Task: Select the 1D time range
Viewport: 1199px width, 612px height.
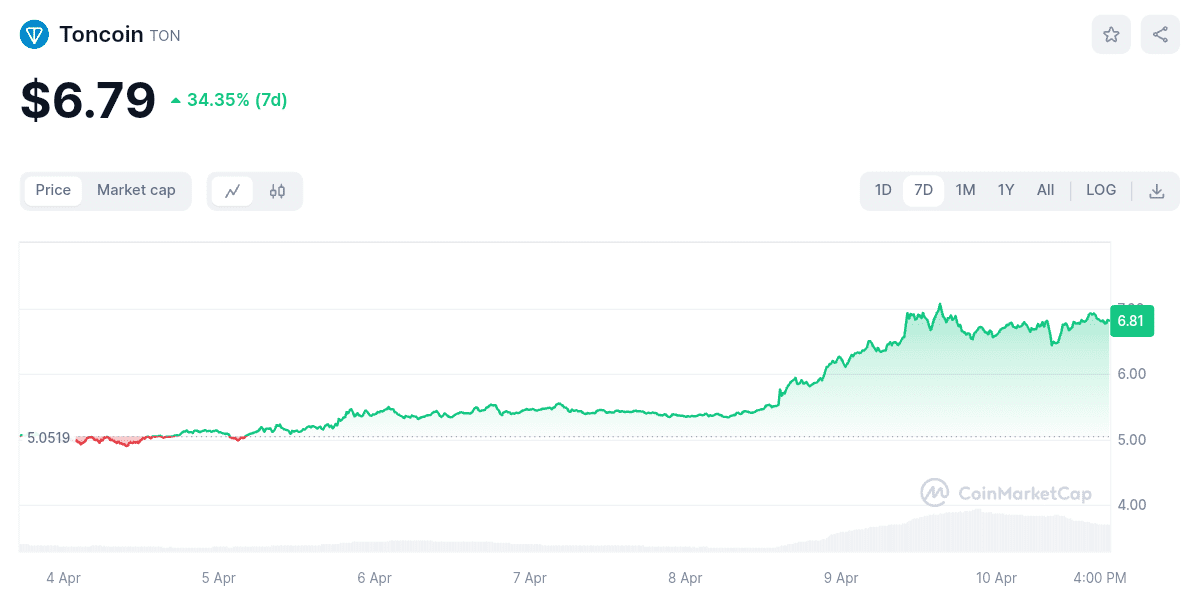Action: click(x=883, y=190)
